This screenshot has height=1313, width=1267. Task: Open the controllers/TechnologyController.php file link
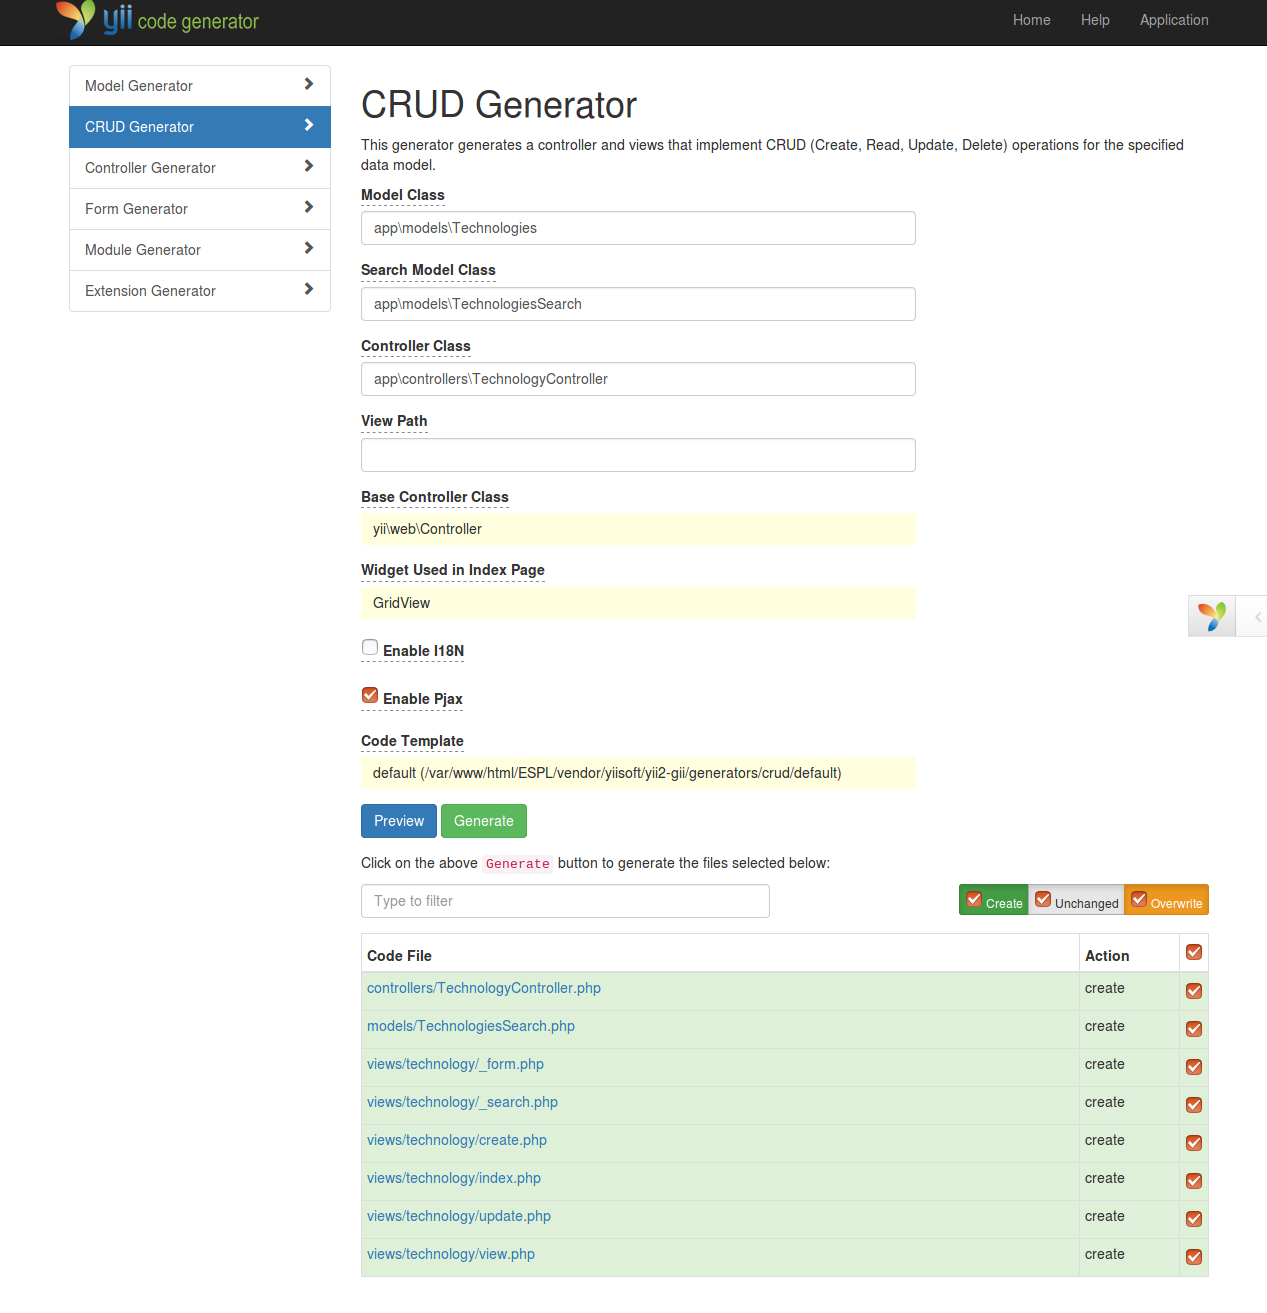pyautogui.click(x=484, y=988)
